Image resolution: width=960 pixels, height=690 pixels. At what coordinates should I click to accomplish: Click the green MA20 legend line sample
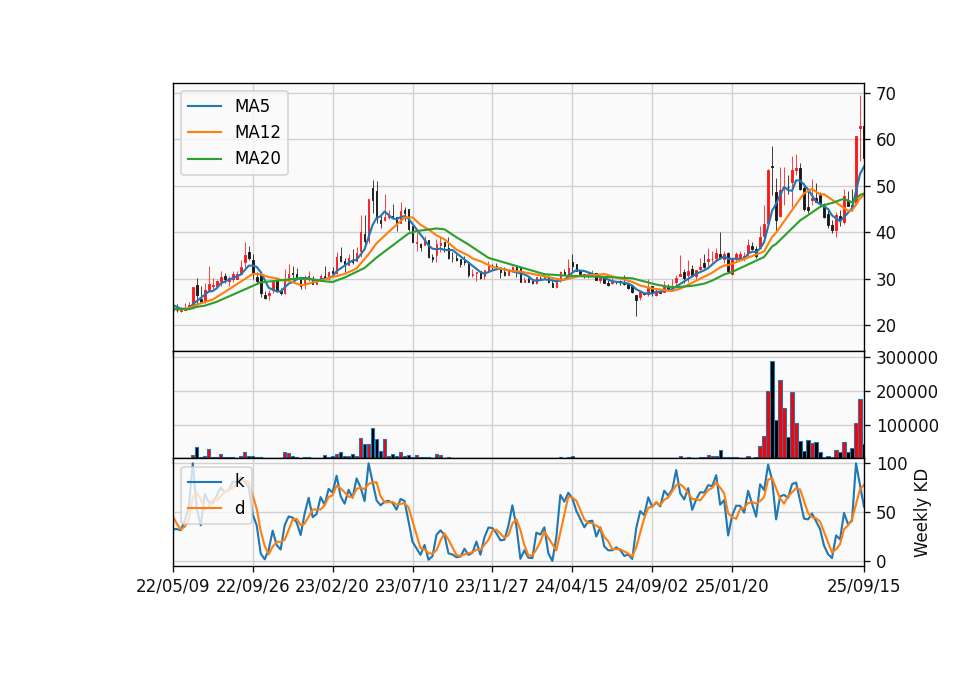tap(204, 159)
